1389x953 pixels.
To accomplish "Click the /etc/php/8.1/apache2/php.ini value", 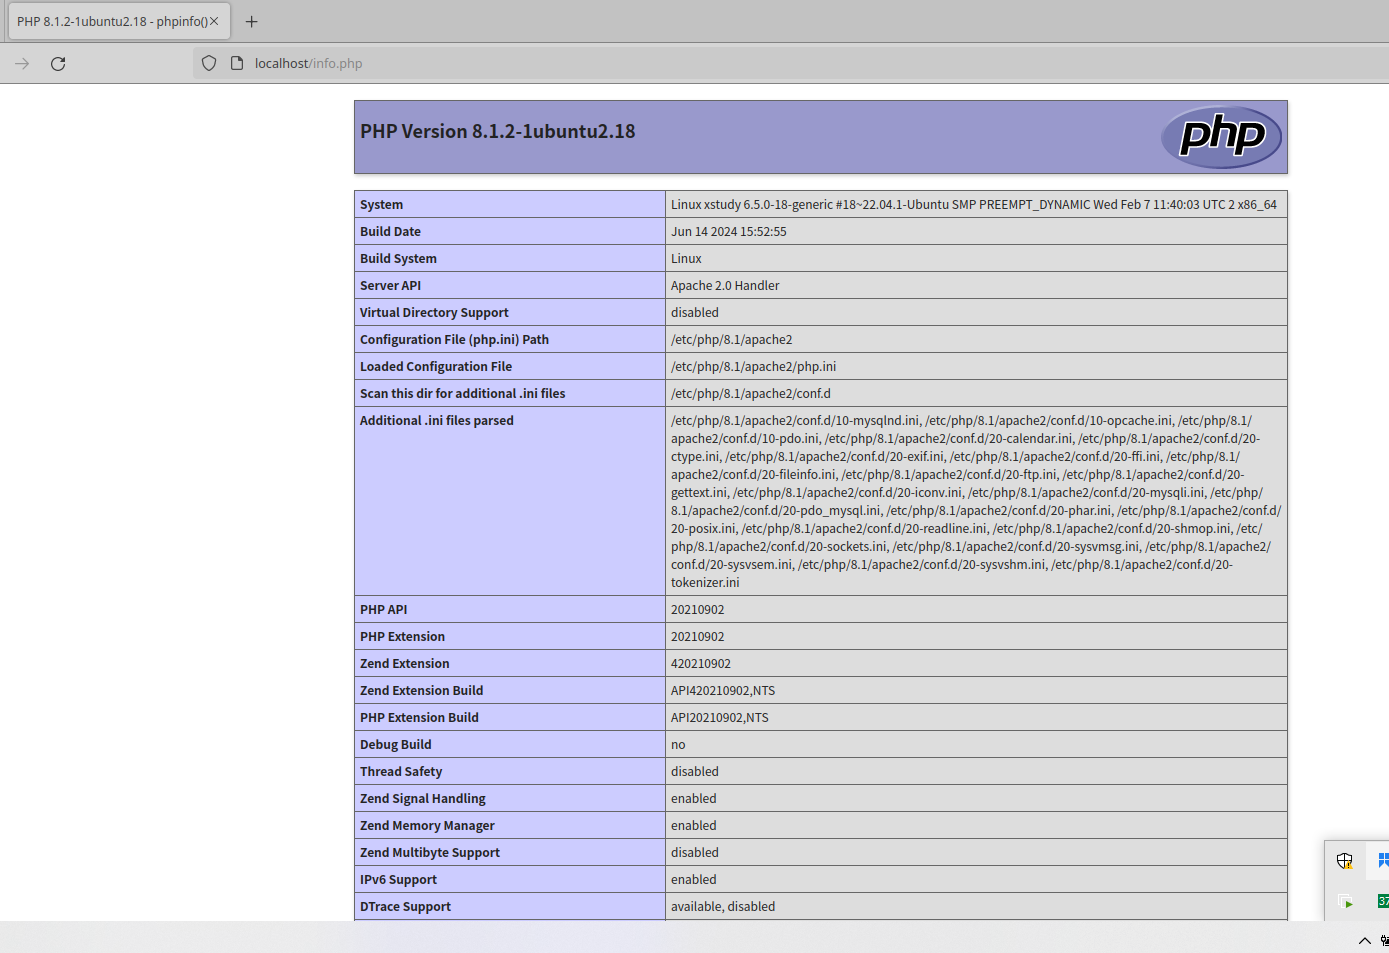I will pyautogui.click(x=754, y=366).
